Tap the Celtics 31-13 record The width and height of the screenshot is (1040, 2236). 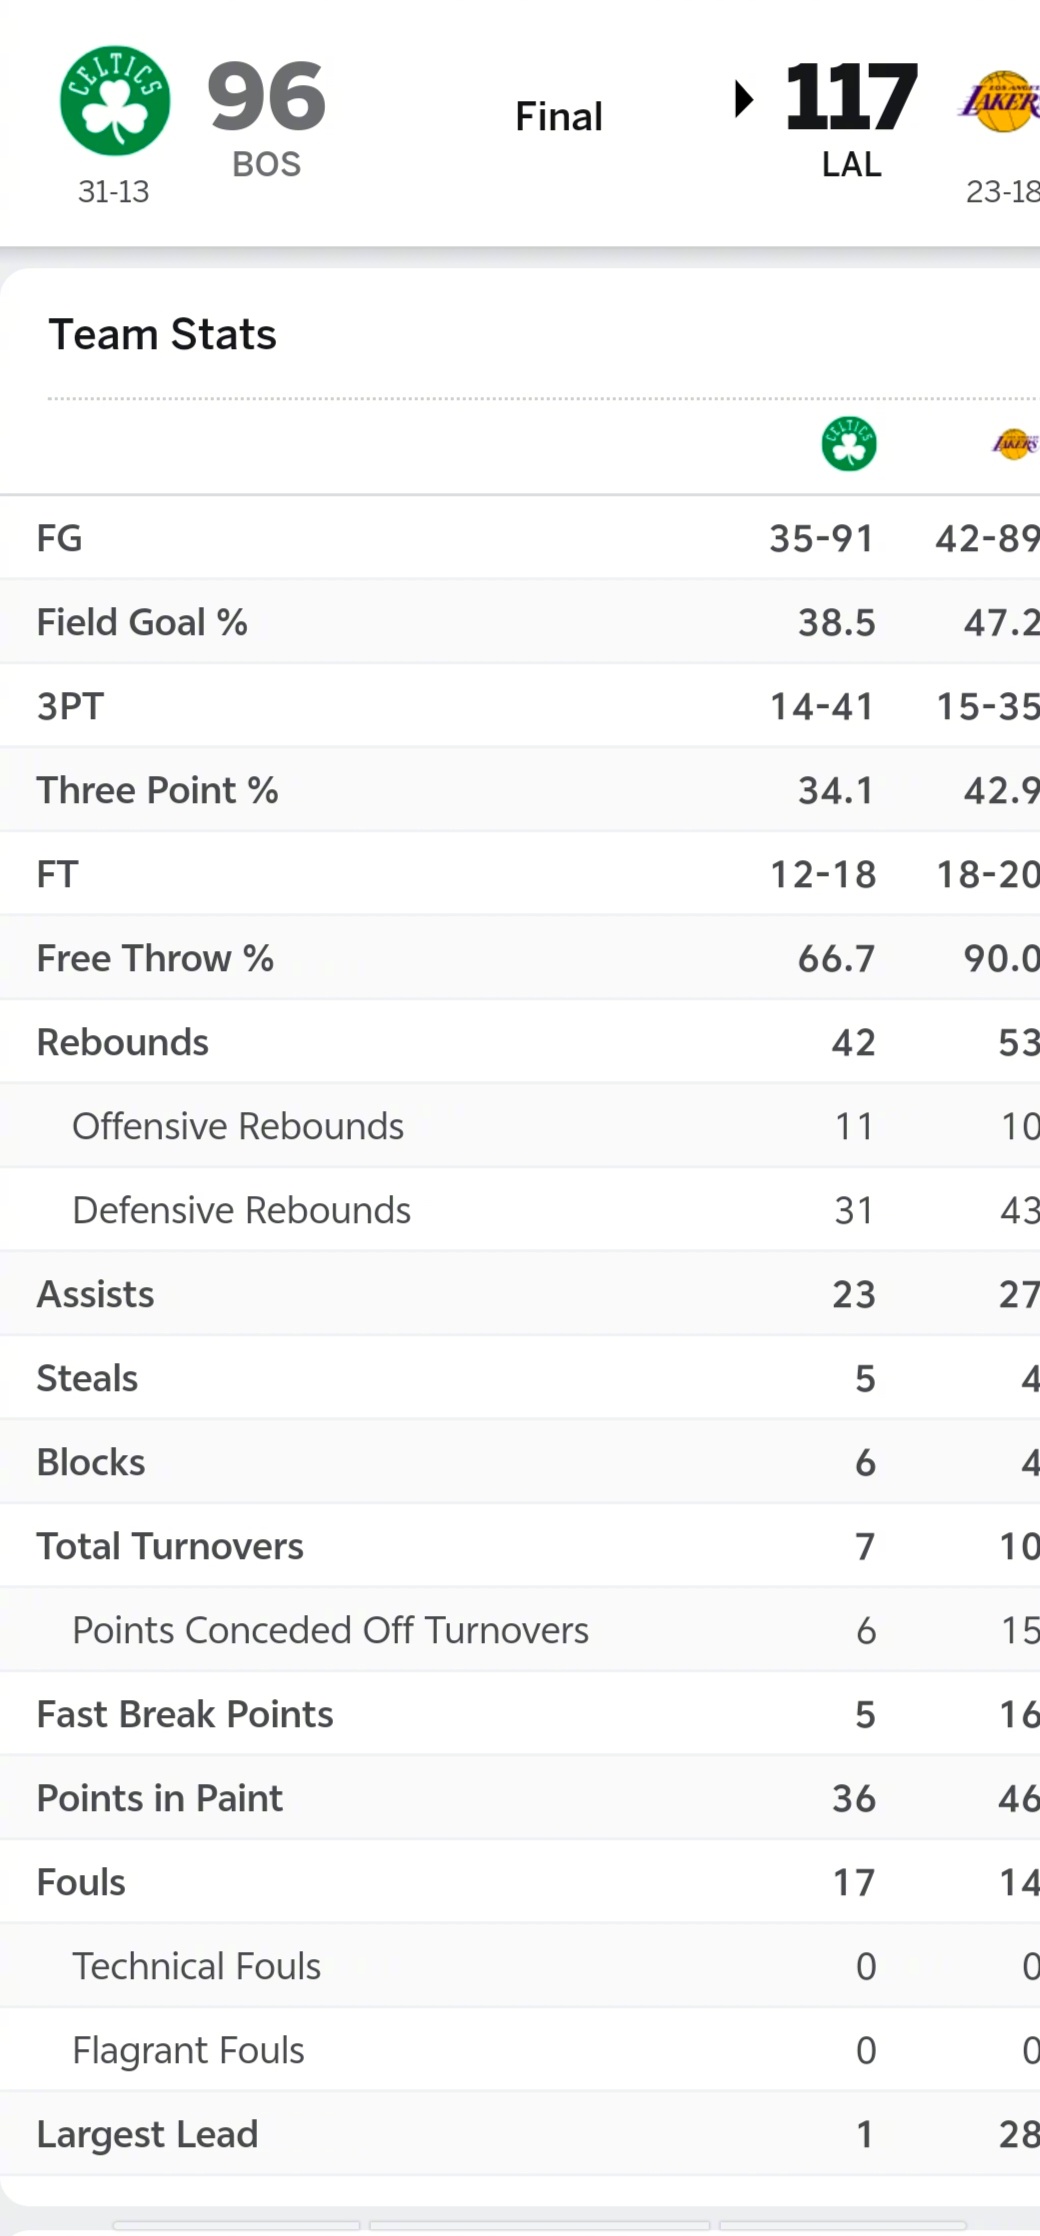point(113,191)
